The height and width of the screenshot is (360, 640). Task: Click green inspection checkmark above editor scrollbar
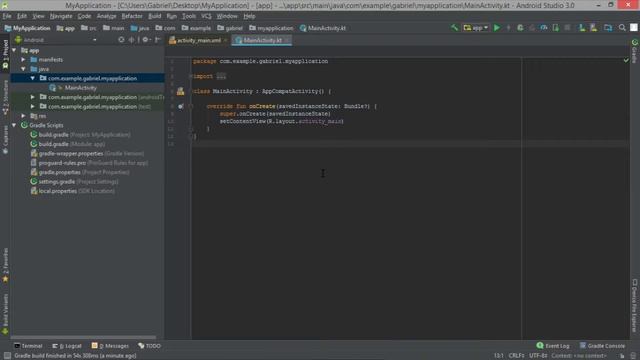626,60
